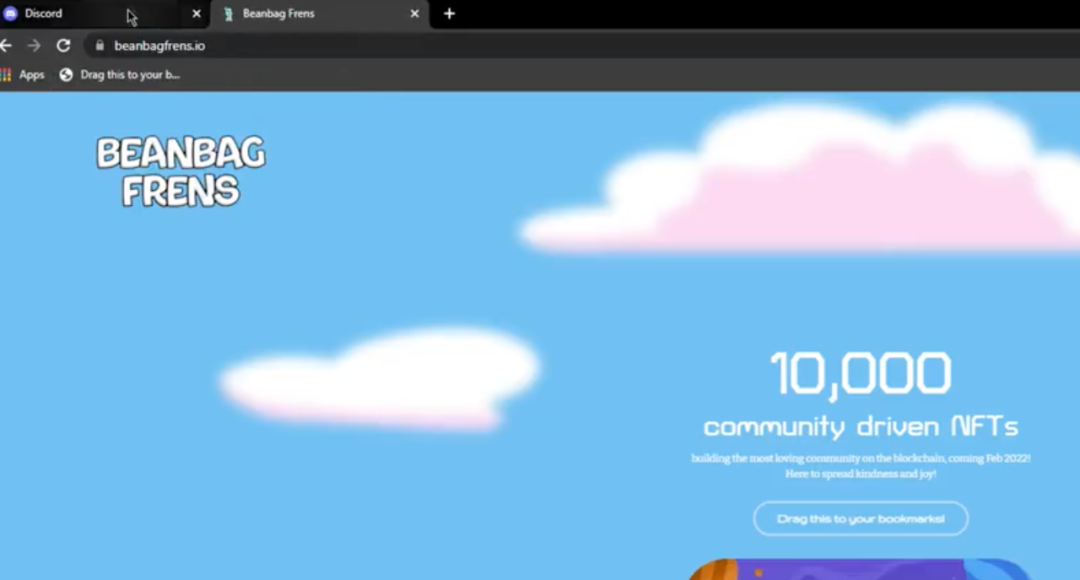This screenshot has width=1080, height=580.
Task: Reload the current page
Action: [x=63, y=45]
